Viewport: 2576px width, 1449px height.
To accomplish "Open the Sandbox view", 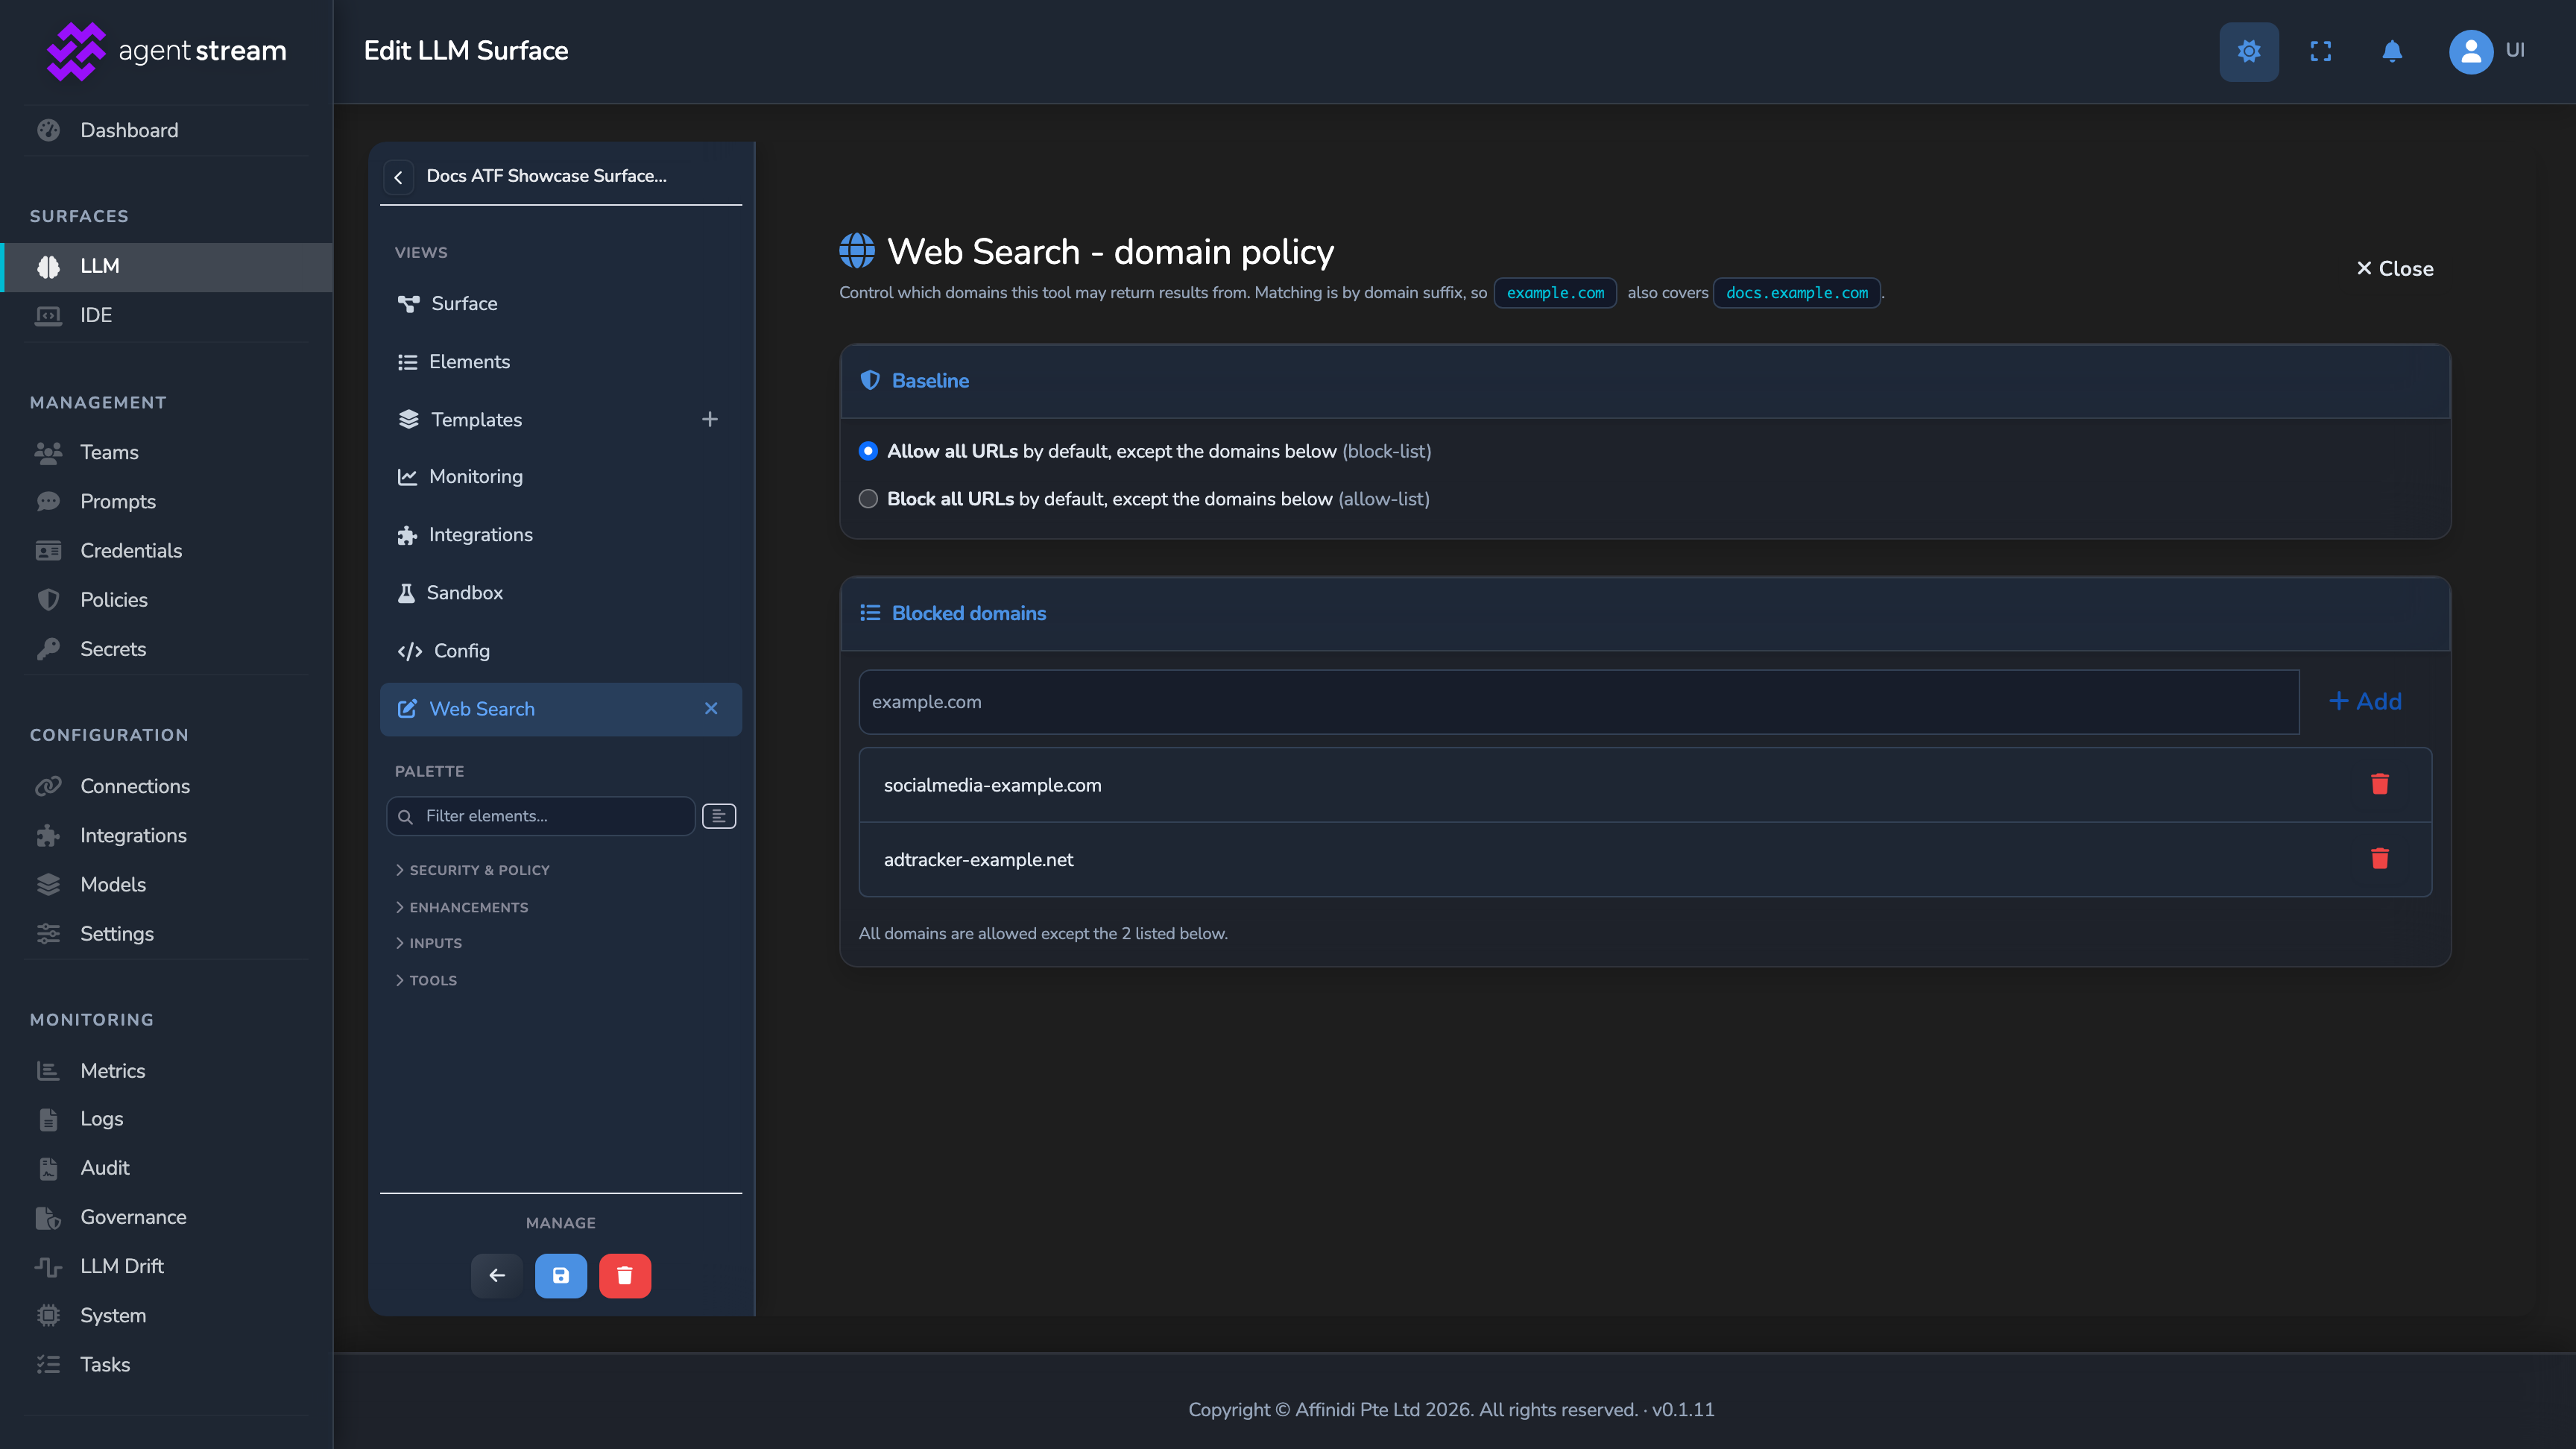I will click(561, 592).
